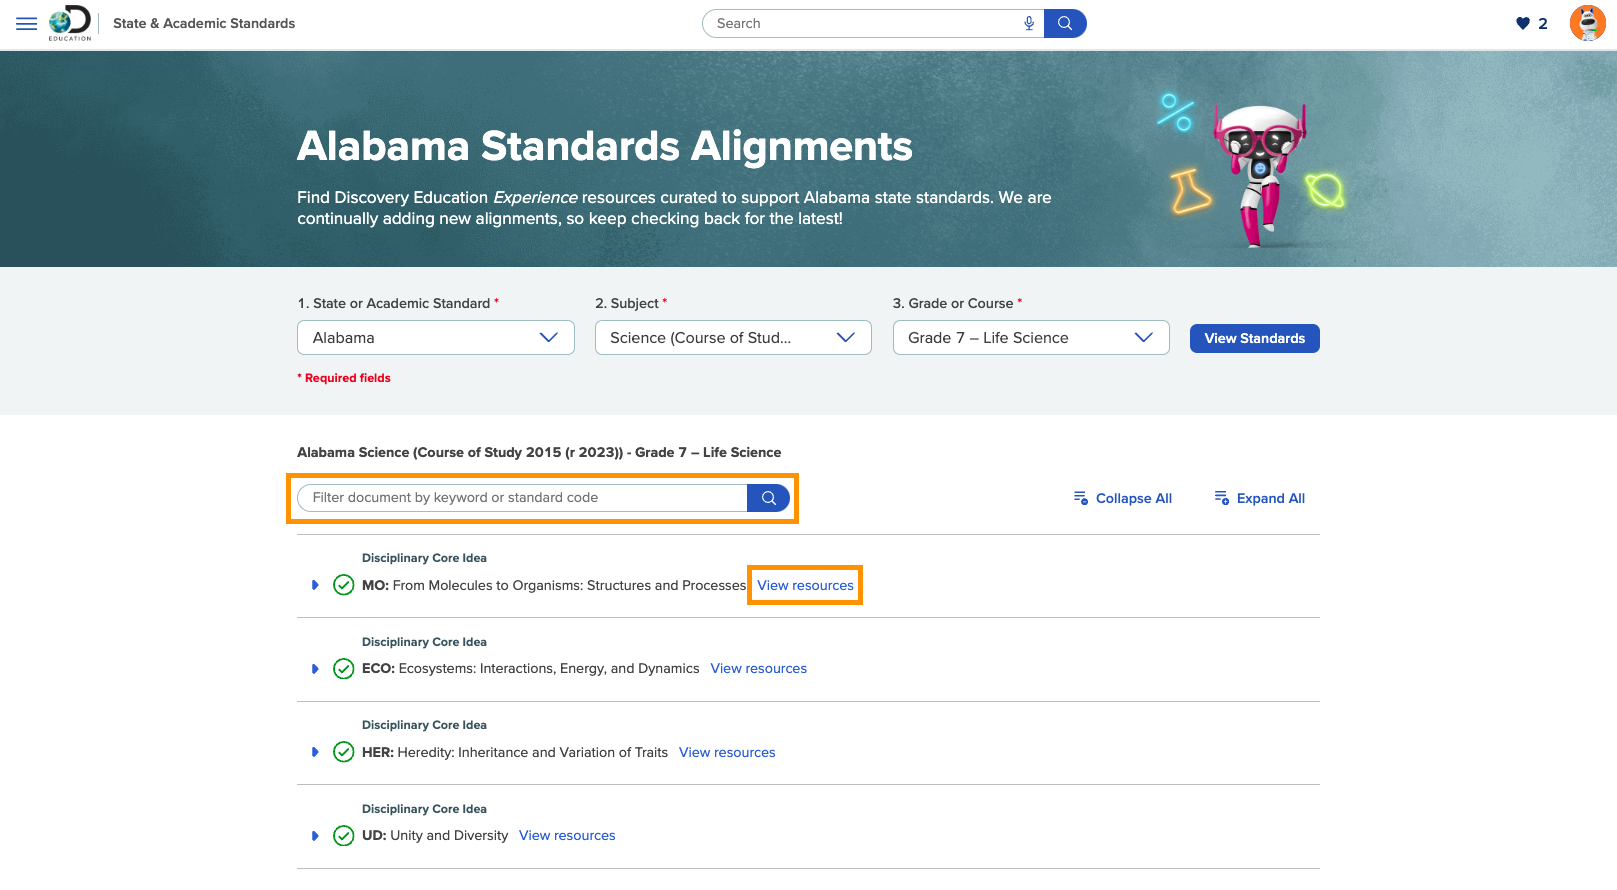
Task: Expand the MO: From Molecules to Organisms row
Action: pyautogui.click(x=315, y=585)
